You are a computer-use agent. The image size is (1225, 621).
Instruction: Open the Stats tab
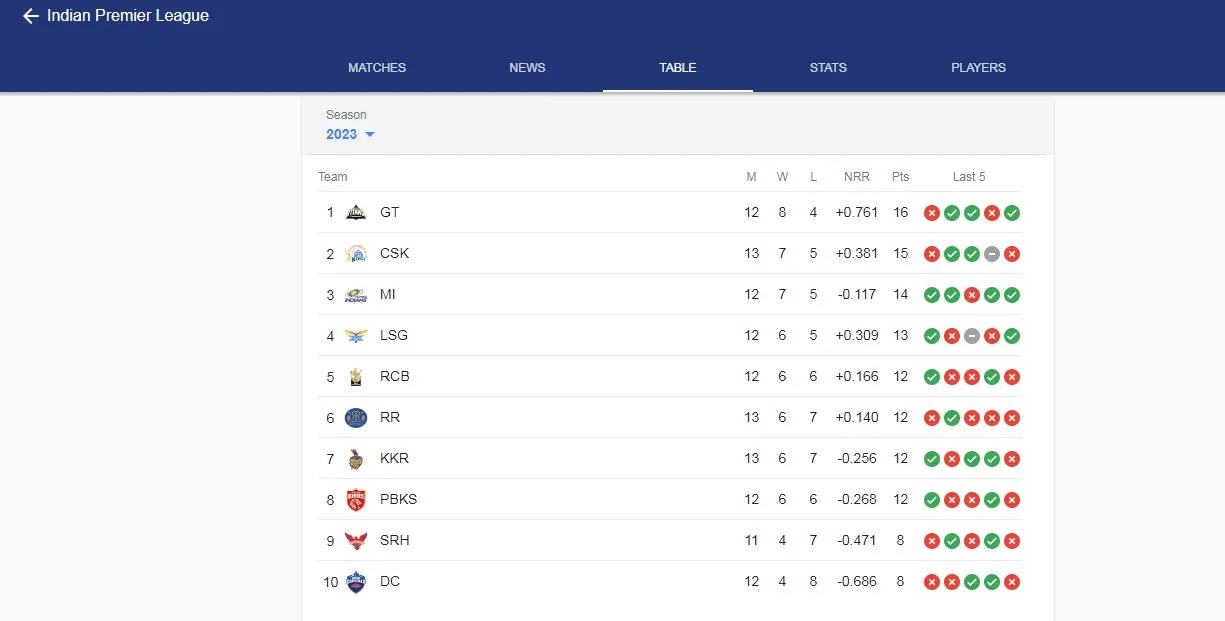[x=828, y=68]
